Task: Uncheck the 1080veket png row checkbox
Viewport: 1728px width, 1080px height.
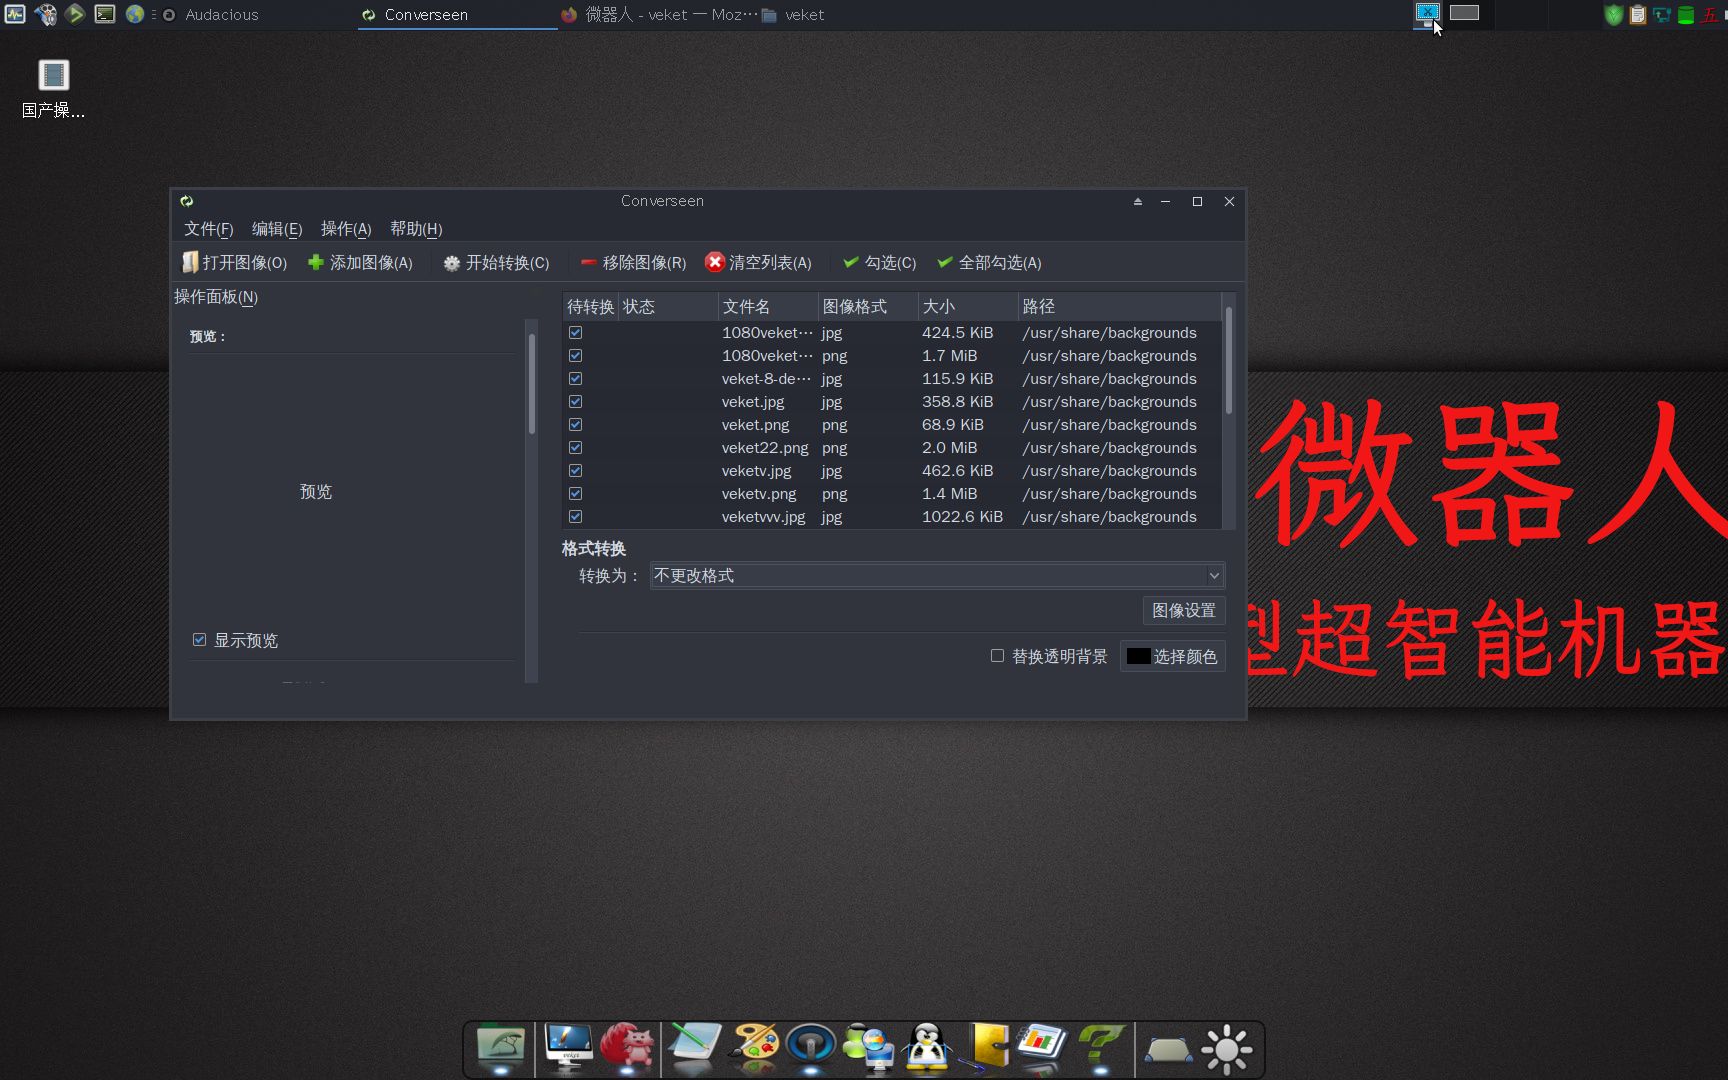Action: click(x=575, y=355)
